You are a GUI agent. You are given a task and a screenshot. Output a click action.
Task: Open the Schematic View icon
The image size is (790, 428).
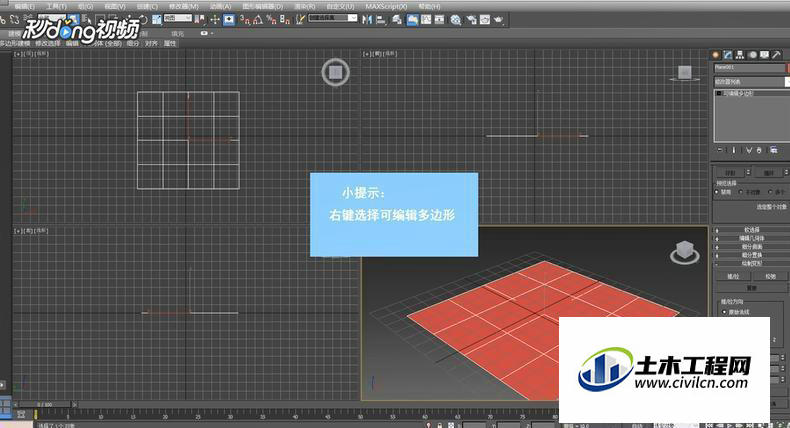tap(439, 20)
